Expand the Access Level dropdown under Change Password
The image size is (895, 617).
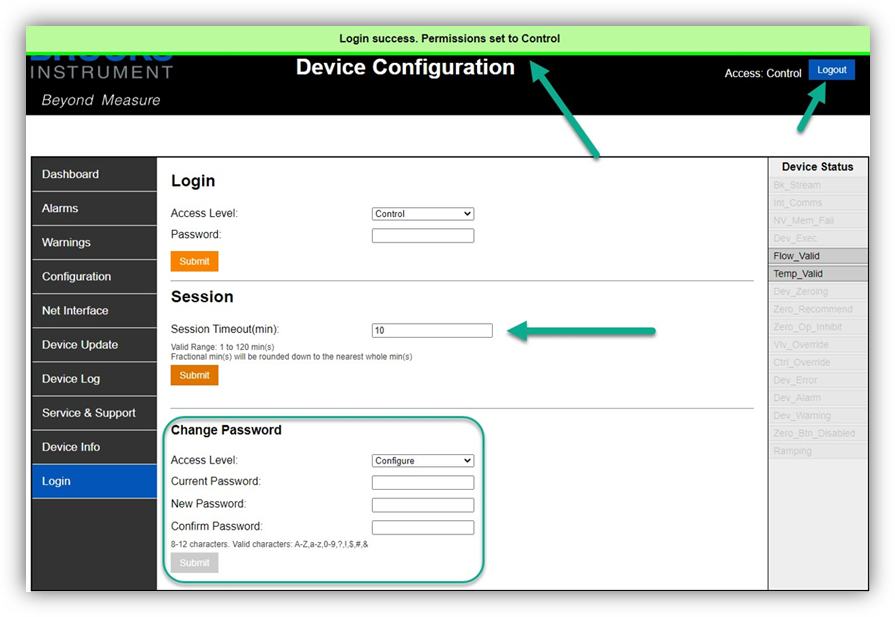pyautogui.click(x=422, y=460)
